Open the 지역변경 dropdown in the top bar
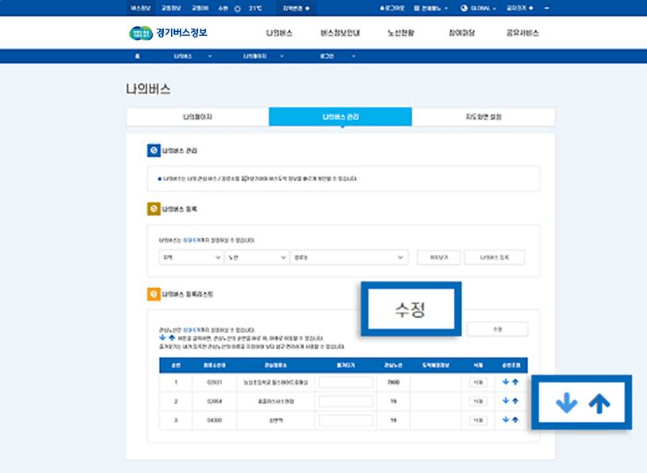This screenshot has height=473, width=647. tap(296, 8)
